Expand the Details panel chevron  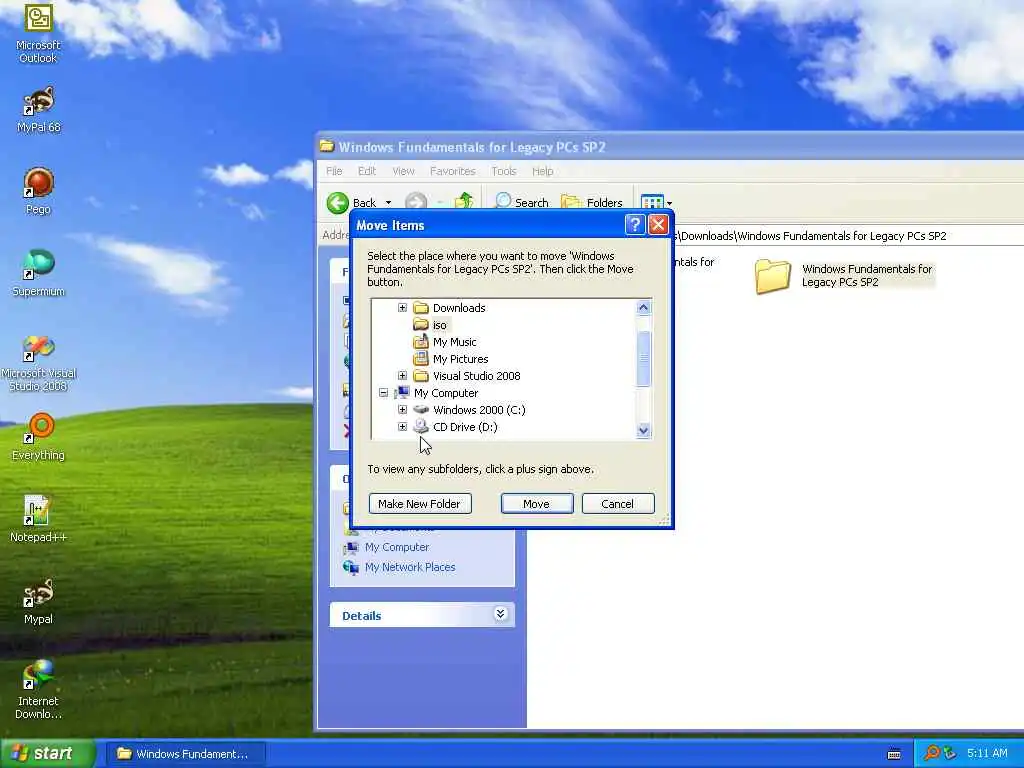tap(500, 614)
